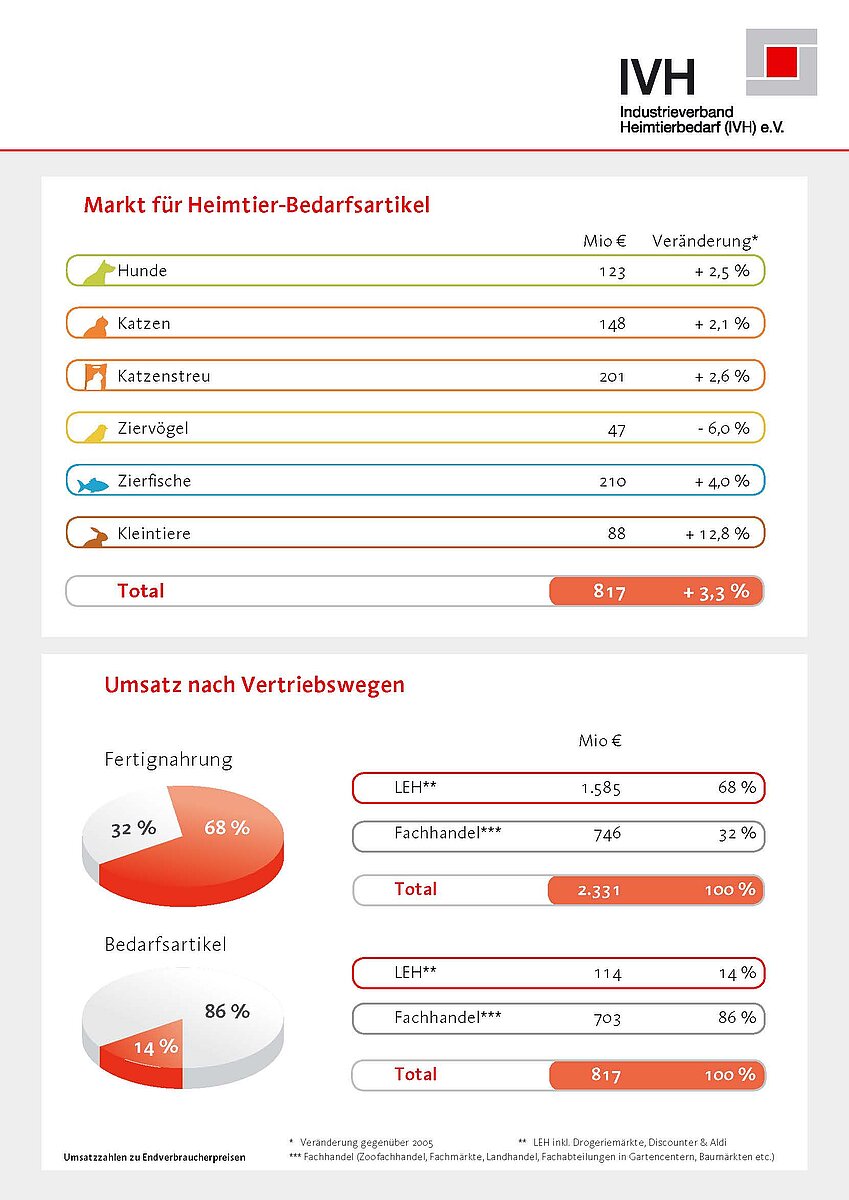Screen dimensions: 849x1200
Task: Select the Fachhandel*** row showing 703
Action: coord(558,1019)
